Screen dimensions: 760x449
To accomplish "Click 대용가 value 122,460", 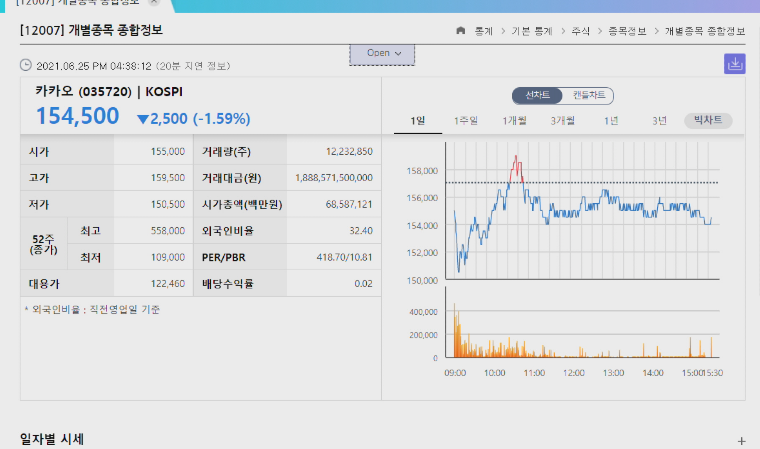I will click(x=168, y=284).
